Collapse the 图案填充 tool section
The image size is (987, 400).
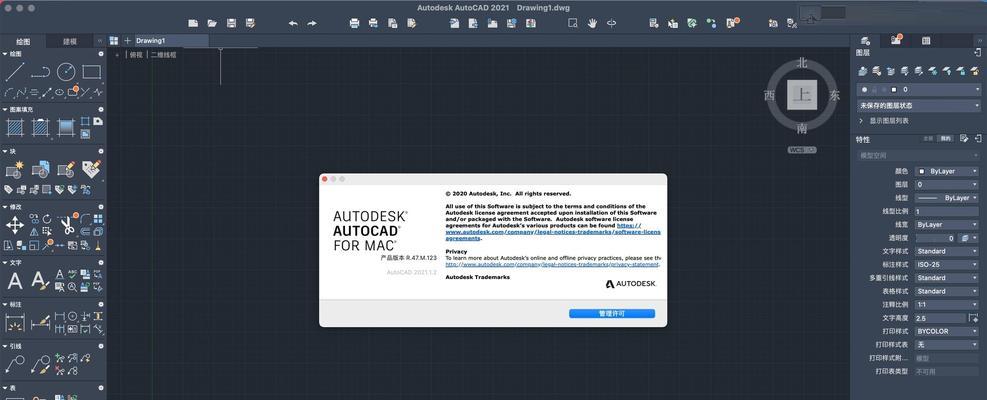[x=5, y=109]
